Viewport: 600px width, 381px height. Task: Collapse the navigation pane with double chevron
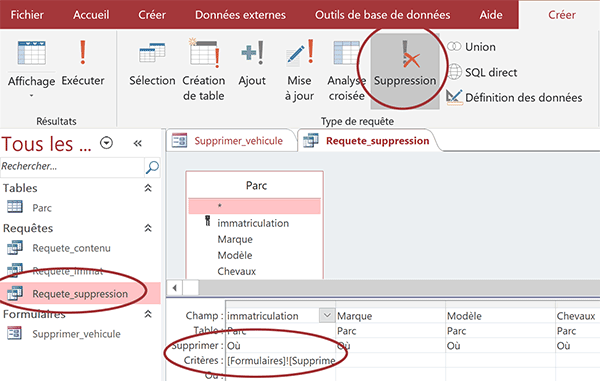click(x=137, y=143)
